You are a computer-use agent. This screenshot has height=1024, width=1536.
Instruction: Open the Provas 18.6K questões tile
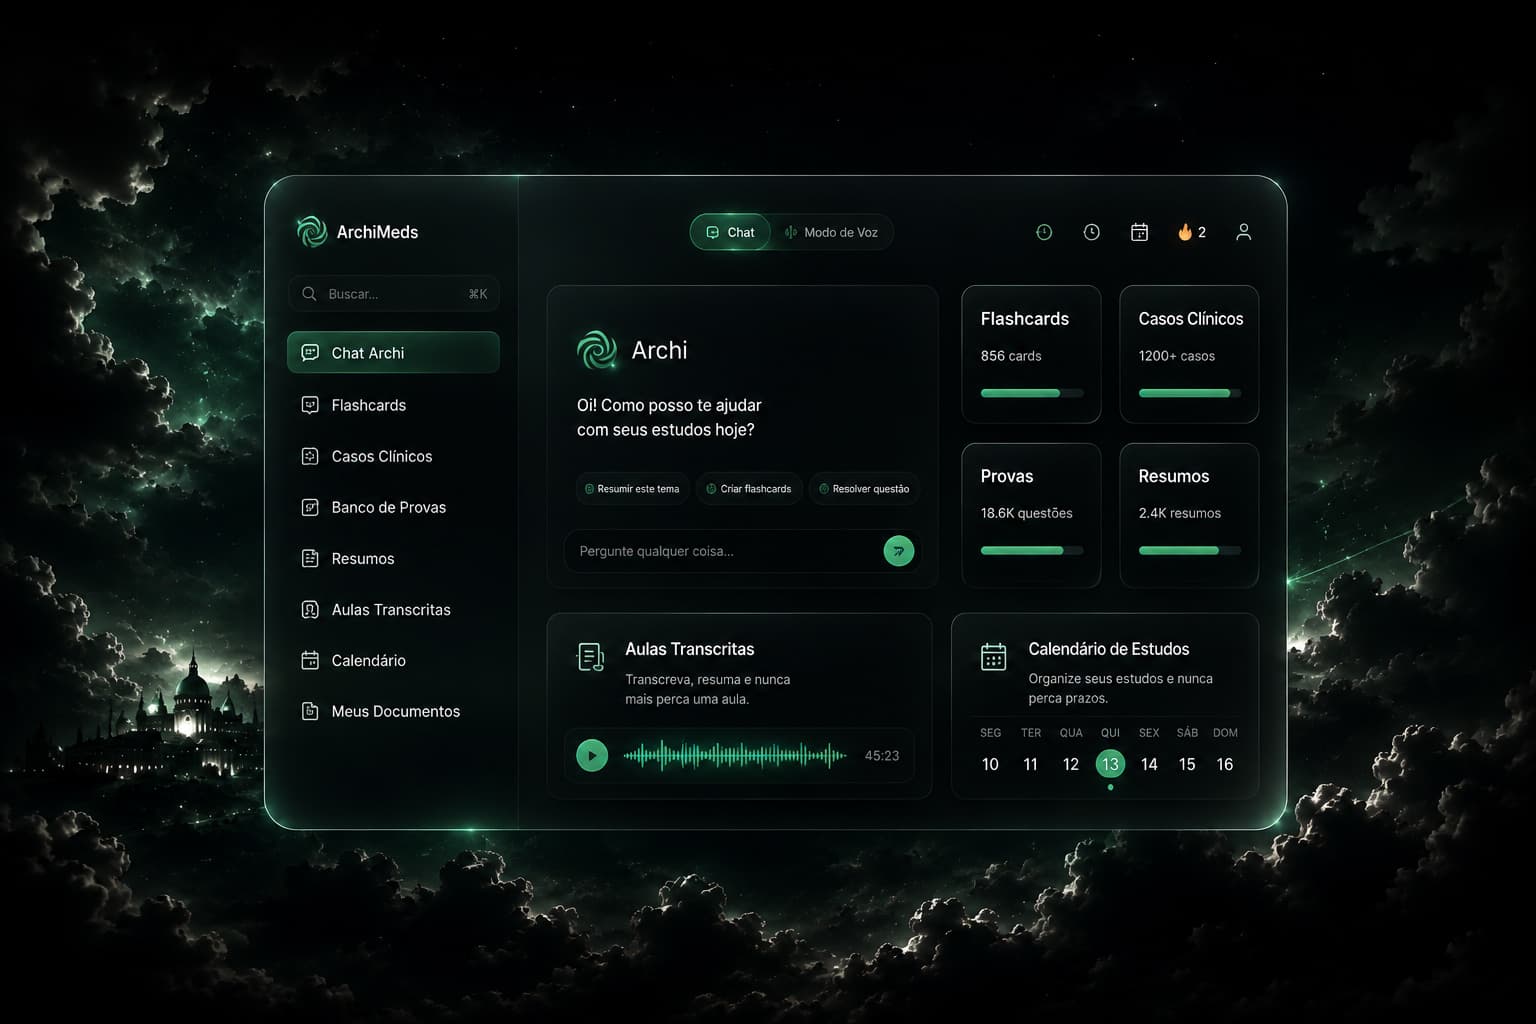1031,515
